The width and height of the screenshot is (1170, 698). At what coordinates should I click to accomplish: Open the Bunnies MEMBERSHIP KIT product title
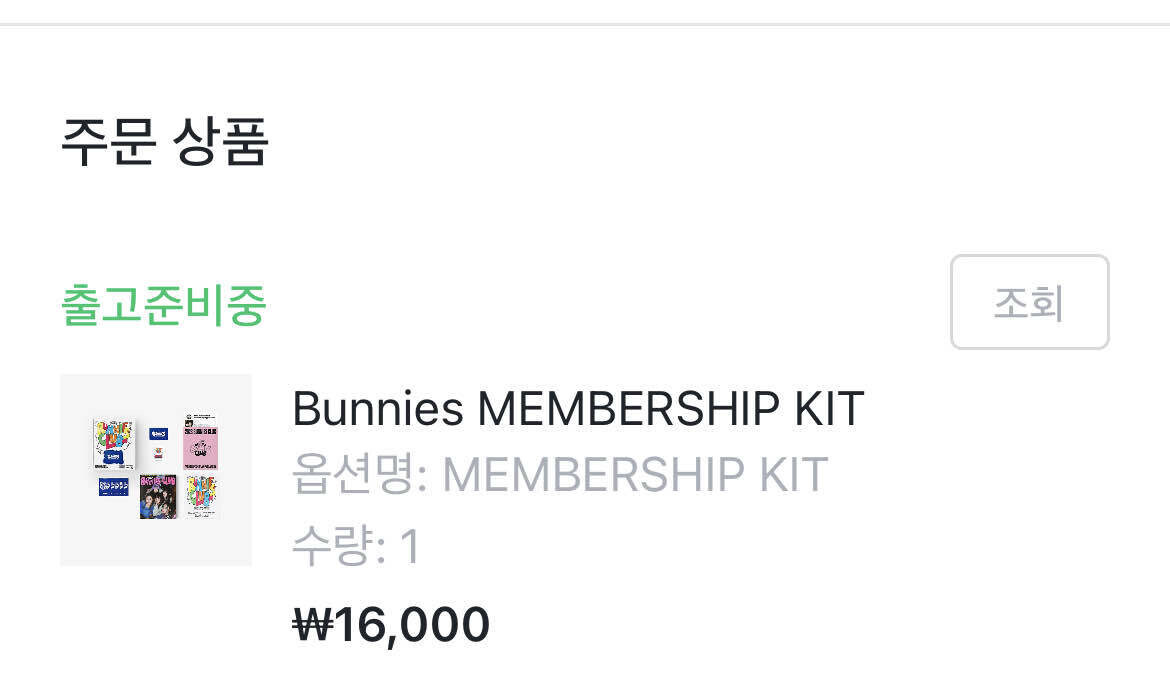(577, 409)
